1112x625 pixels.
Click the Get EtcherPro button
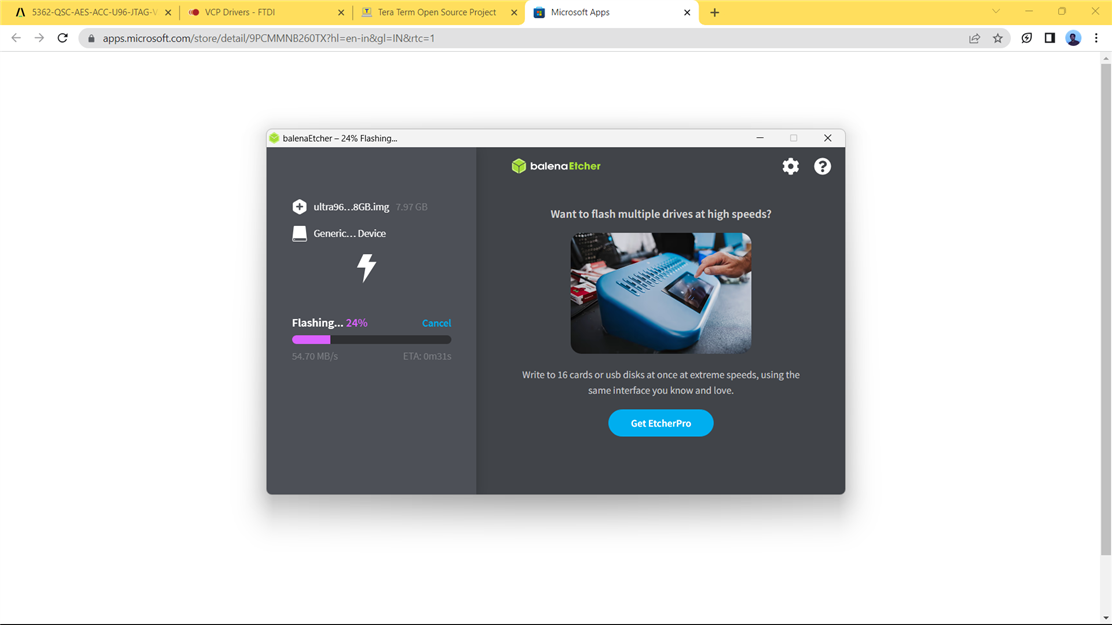click(x=660, y=423)
